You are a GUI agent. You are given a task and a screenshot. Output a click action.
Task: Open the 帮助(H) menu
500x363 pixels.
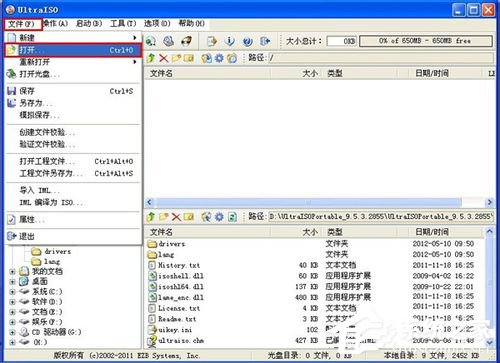191,24
